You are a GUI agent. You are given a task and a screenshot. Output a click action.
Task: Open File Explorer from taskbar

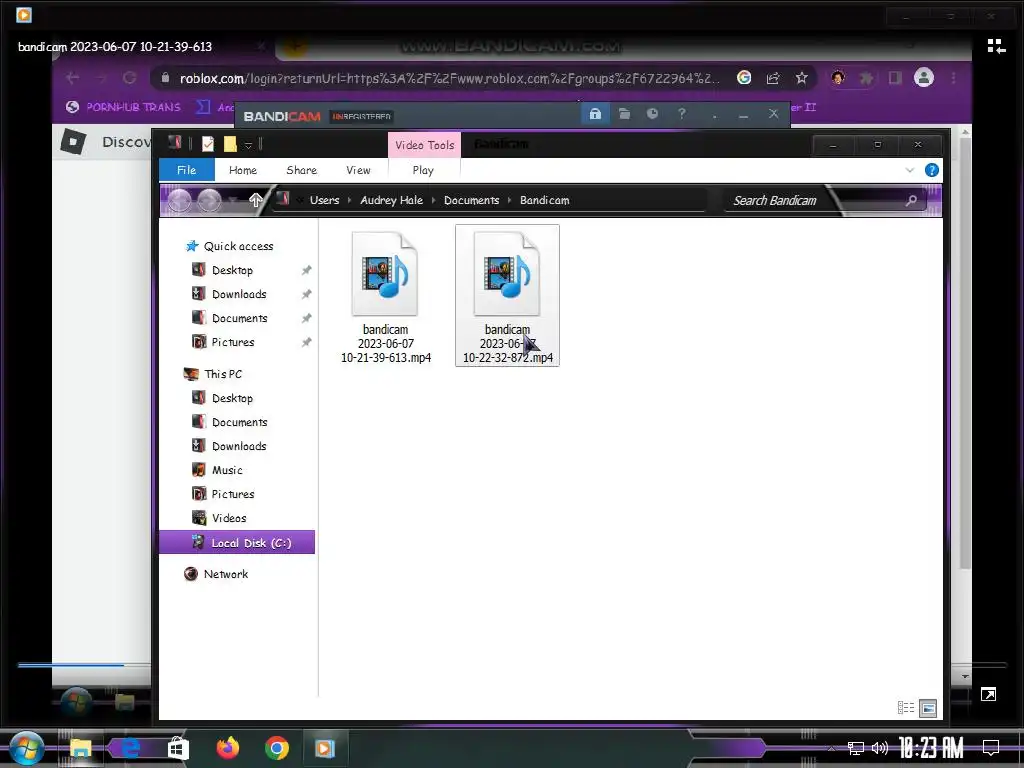coord(80,748)
